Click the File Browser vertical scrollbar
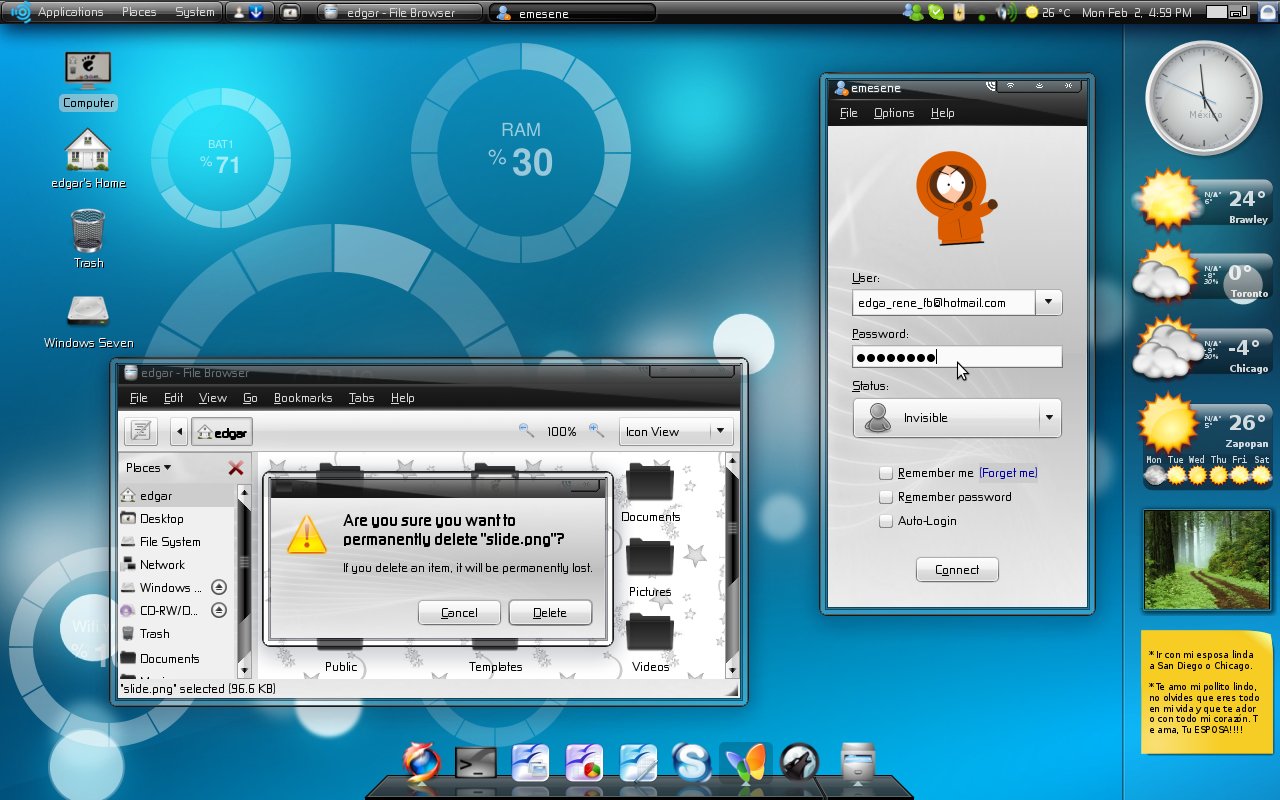This screenshot has width=1280, height=800. click(x=732, y=565)
